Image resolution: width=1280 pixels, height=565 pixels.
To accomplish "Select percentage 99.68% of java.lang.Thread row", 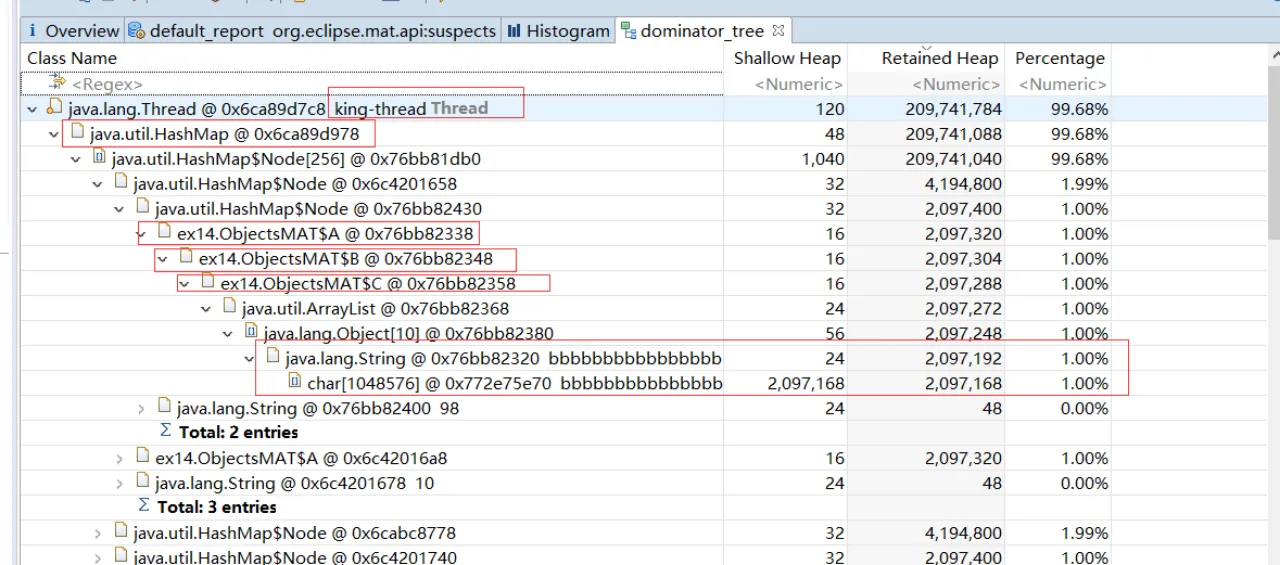I will coord(1079,109).
